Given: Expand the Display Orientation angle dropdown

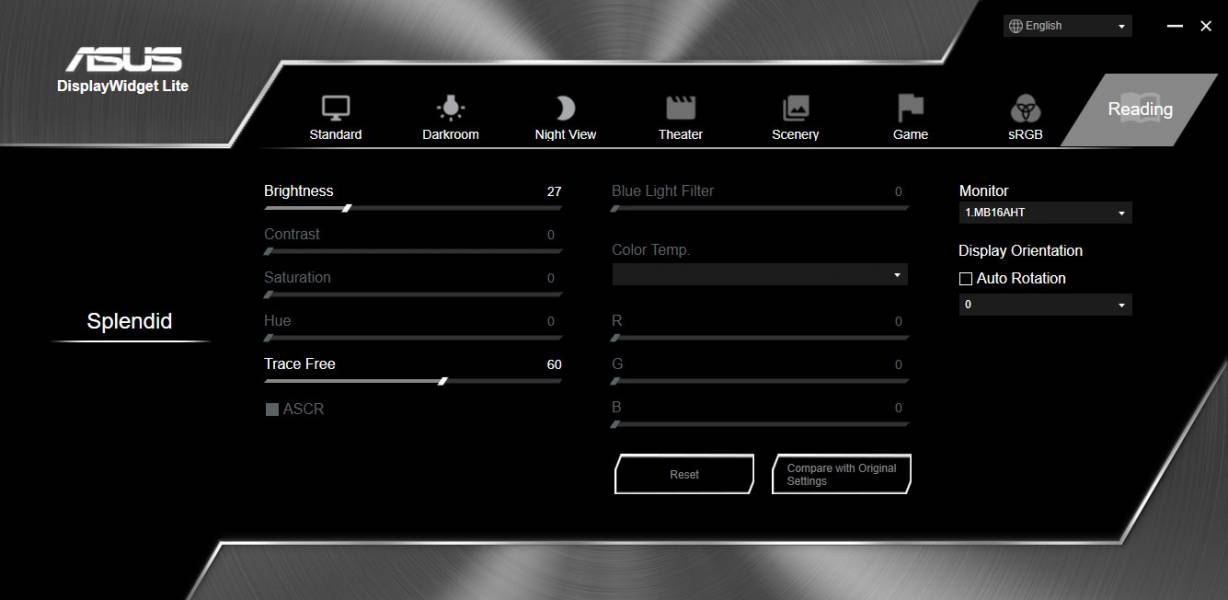Looking at the screenshot, I should pyautogui.click(x=1045, y=305).
